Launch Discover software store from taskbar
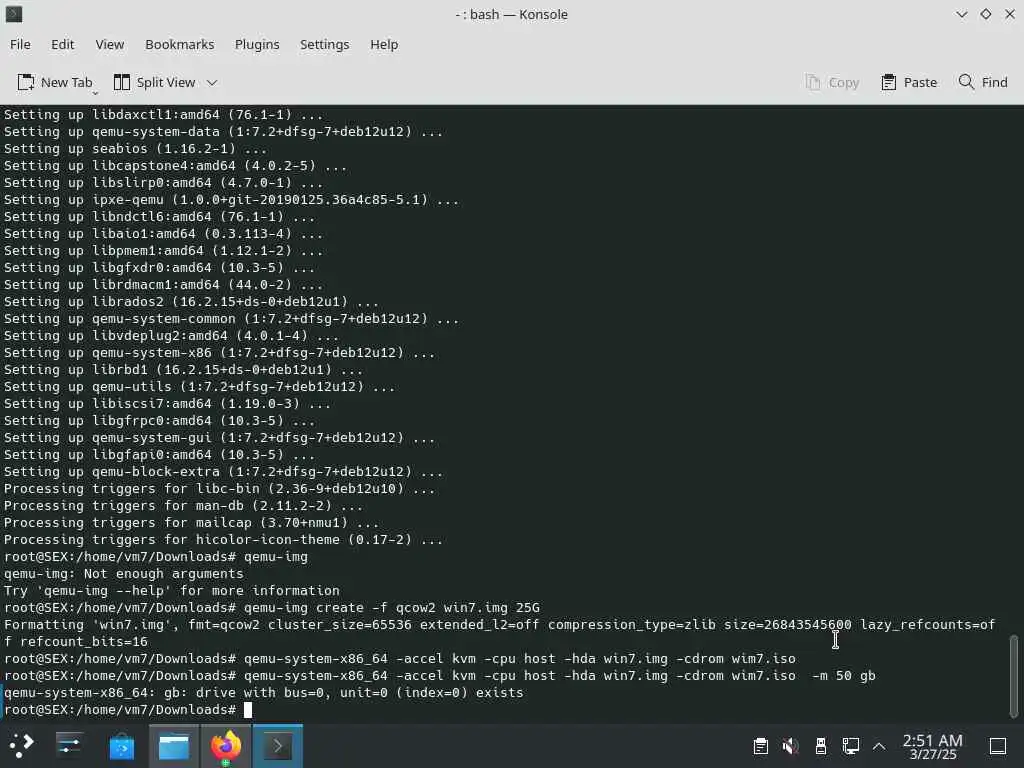 (x=121, y=746)
